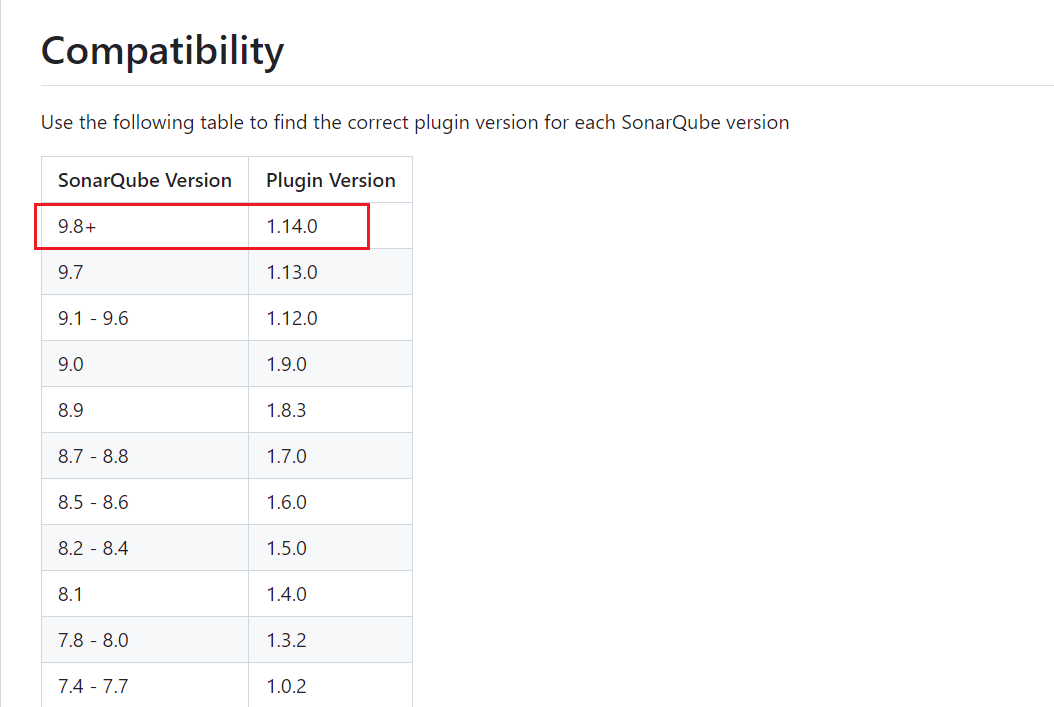Image resolution: width=1054 pixels, height=707 pixels.
Task: Select the 9.7 version cell
Action: click(145, 272)
